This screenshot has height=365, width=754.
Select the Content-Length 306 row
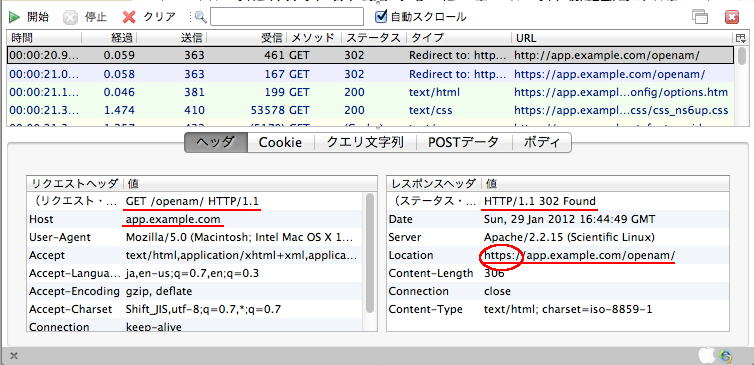[x=558, y=273]
